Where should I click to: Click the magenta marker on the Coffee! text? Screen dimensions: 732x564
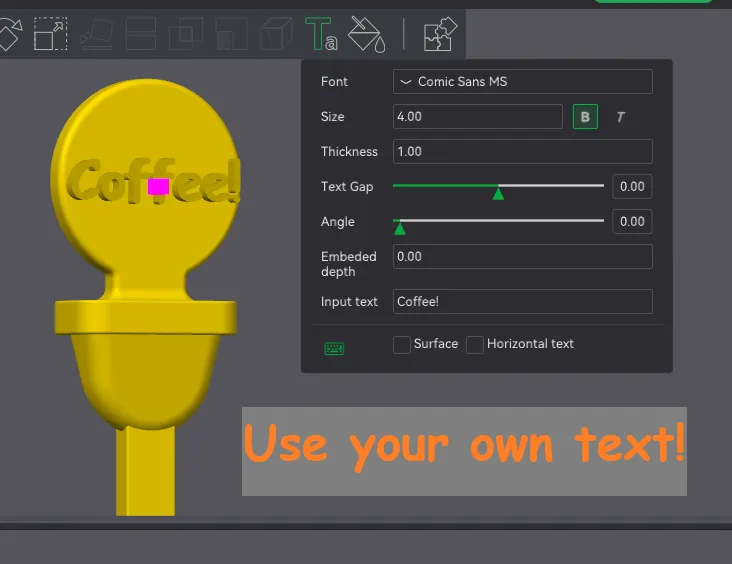click(158, 186)
